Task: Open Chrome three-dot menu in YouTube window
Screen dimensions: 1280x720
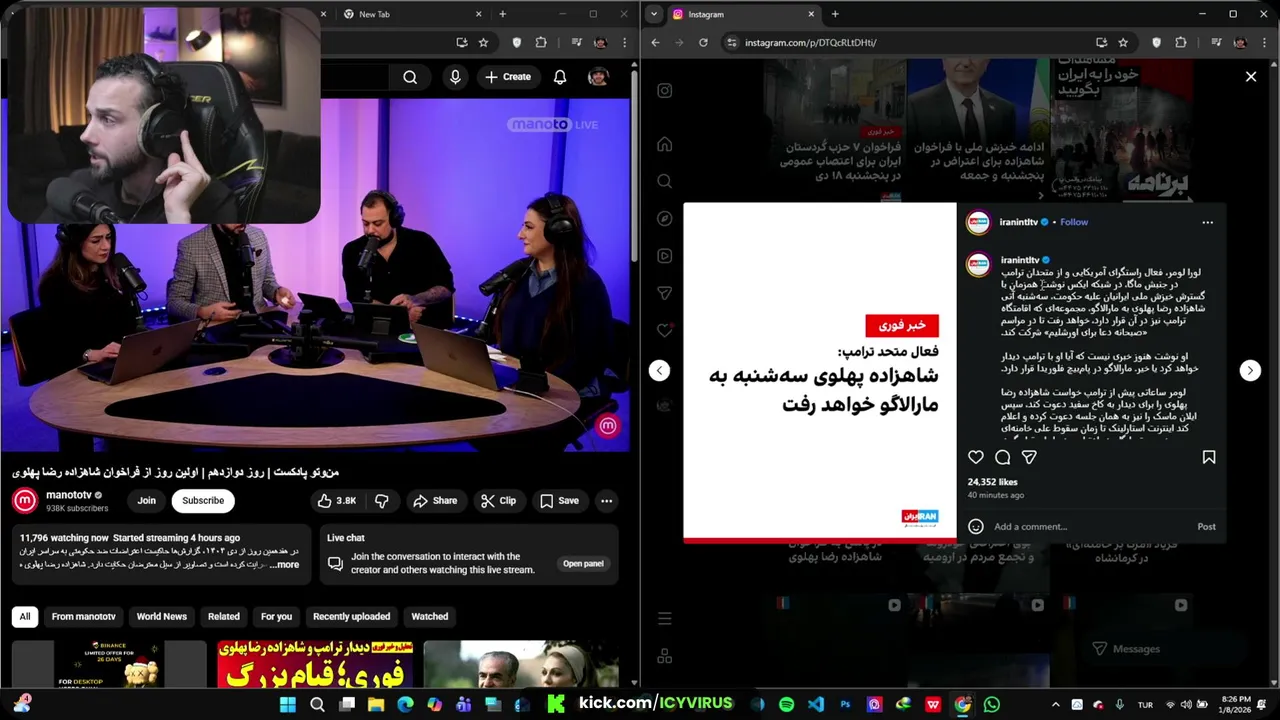Action: tap(623, 43)
